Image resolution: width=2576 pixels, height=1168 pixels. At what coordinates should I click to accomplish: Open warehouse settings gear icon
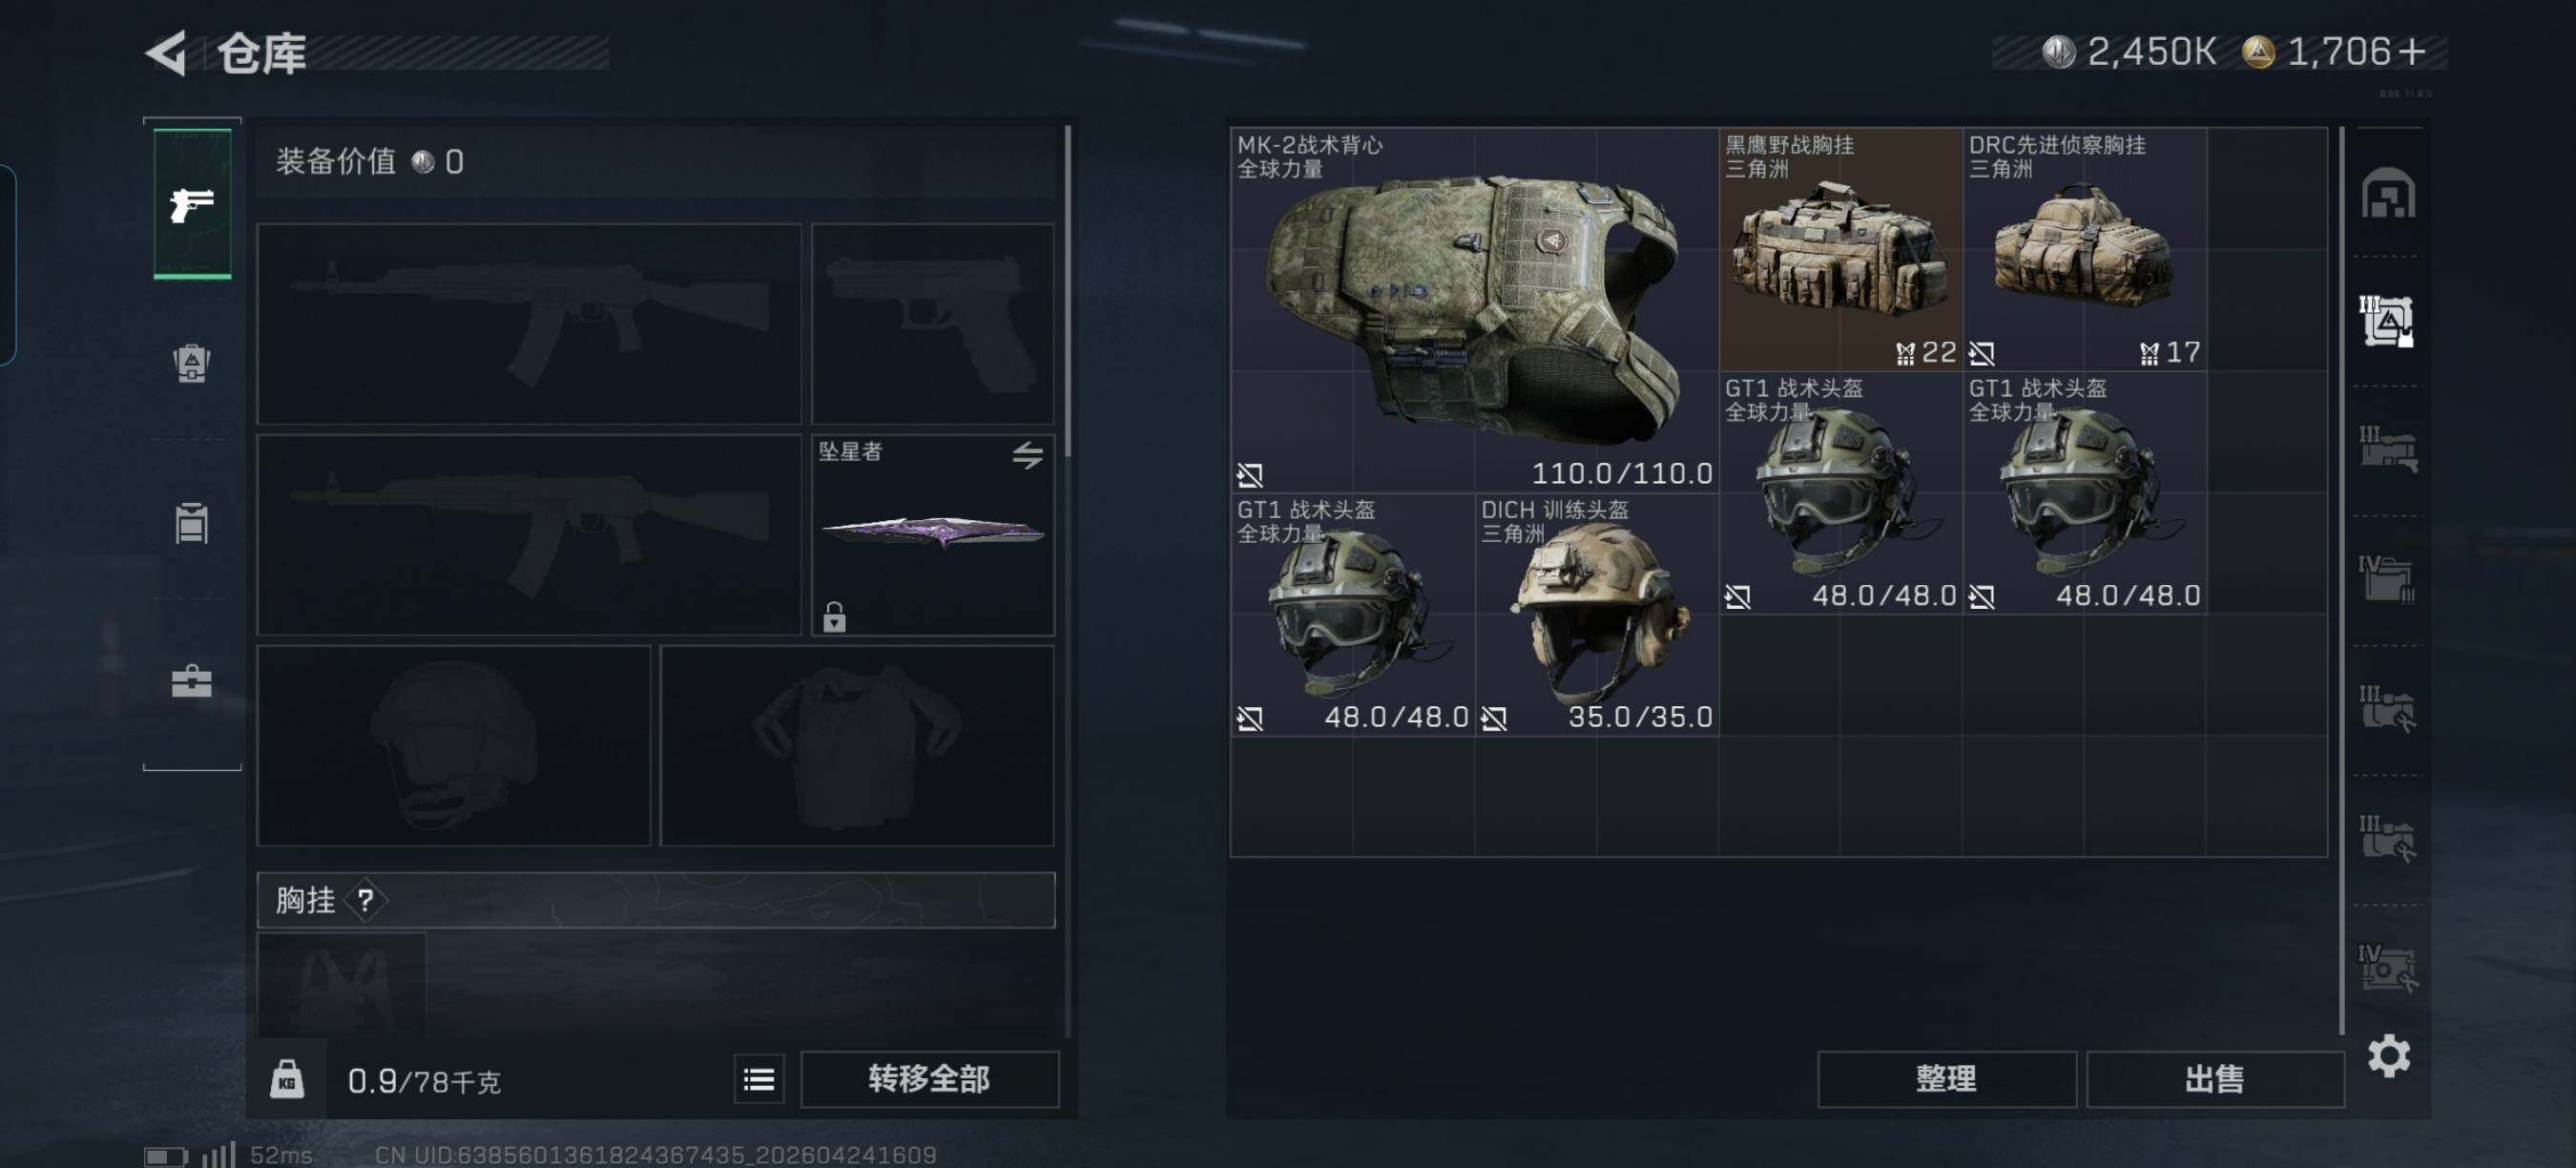pos(2388,1056)
